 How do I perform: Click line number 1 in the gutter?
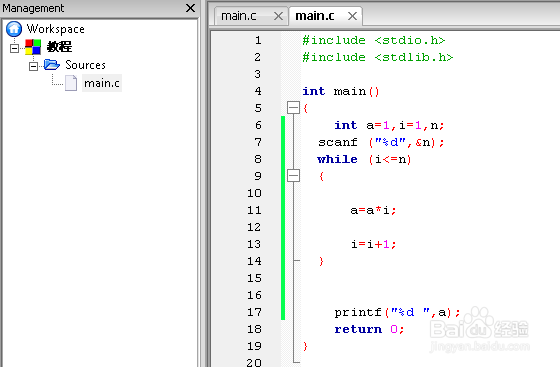click(x=258, y=40)
